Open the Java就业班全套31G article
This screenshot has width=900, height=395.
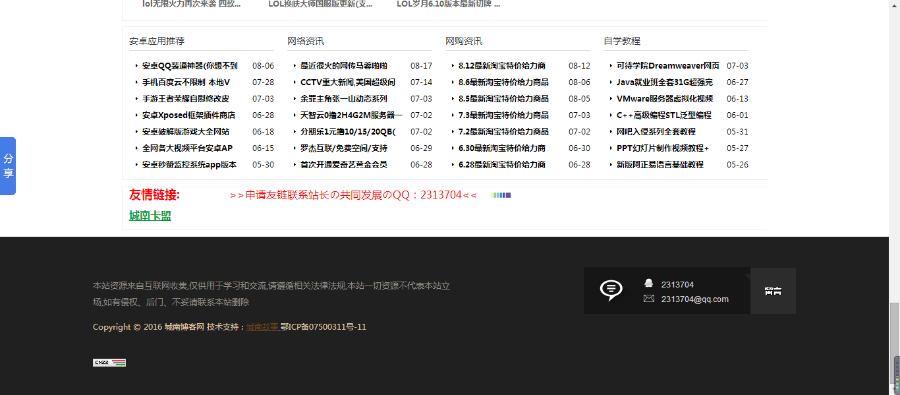pos(665,82)
